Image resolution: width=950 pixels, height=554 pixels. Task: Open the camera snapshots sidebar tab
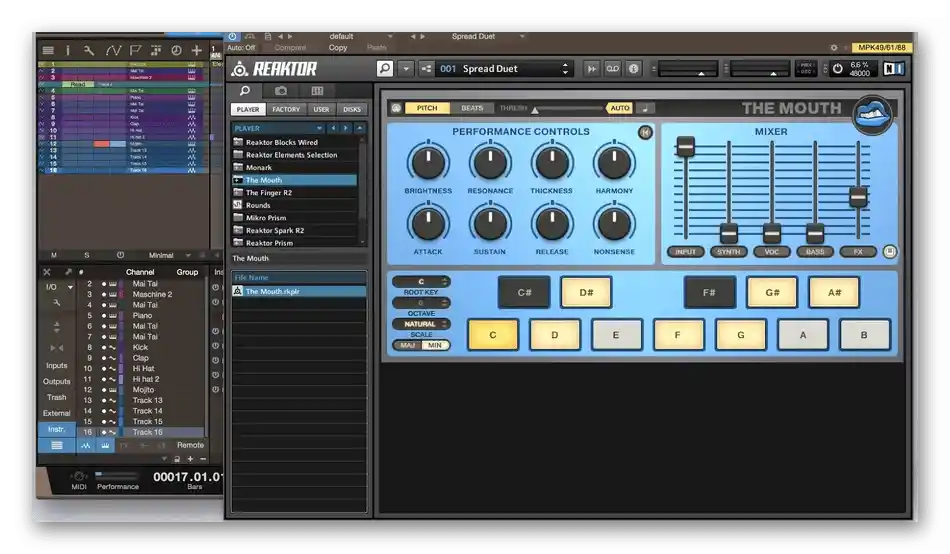coord(281,91)
